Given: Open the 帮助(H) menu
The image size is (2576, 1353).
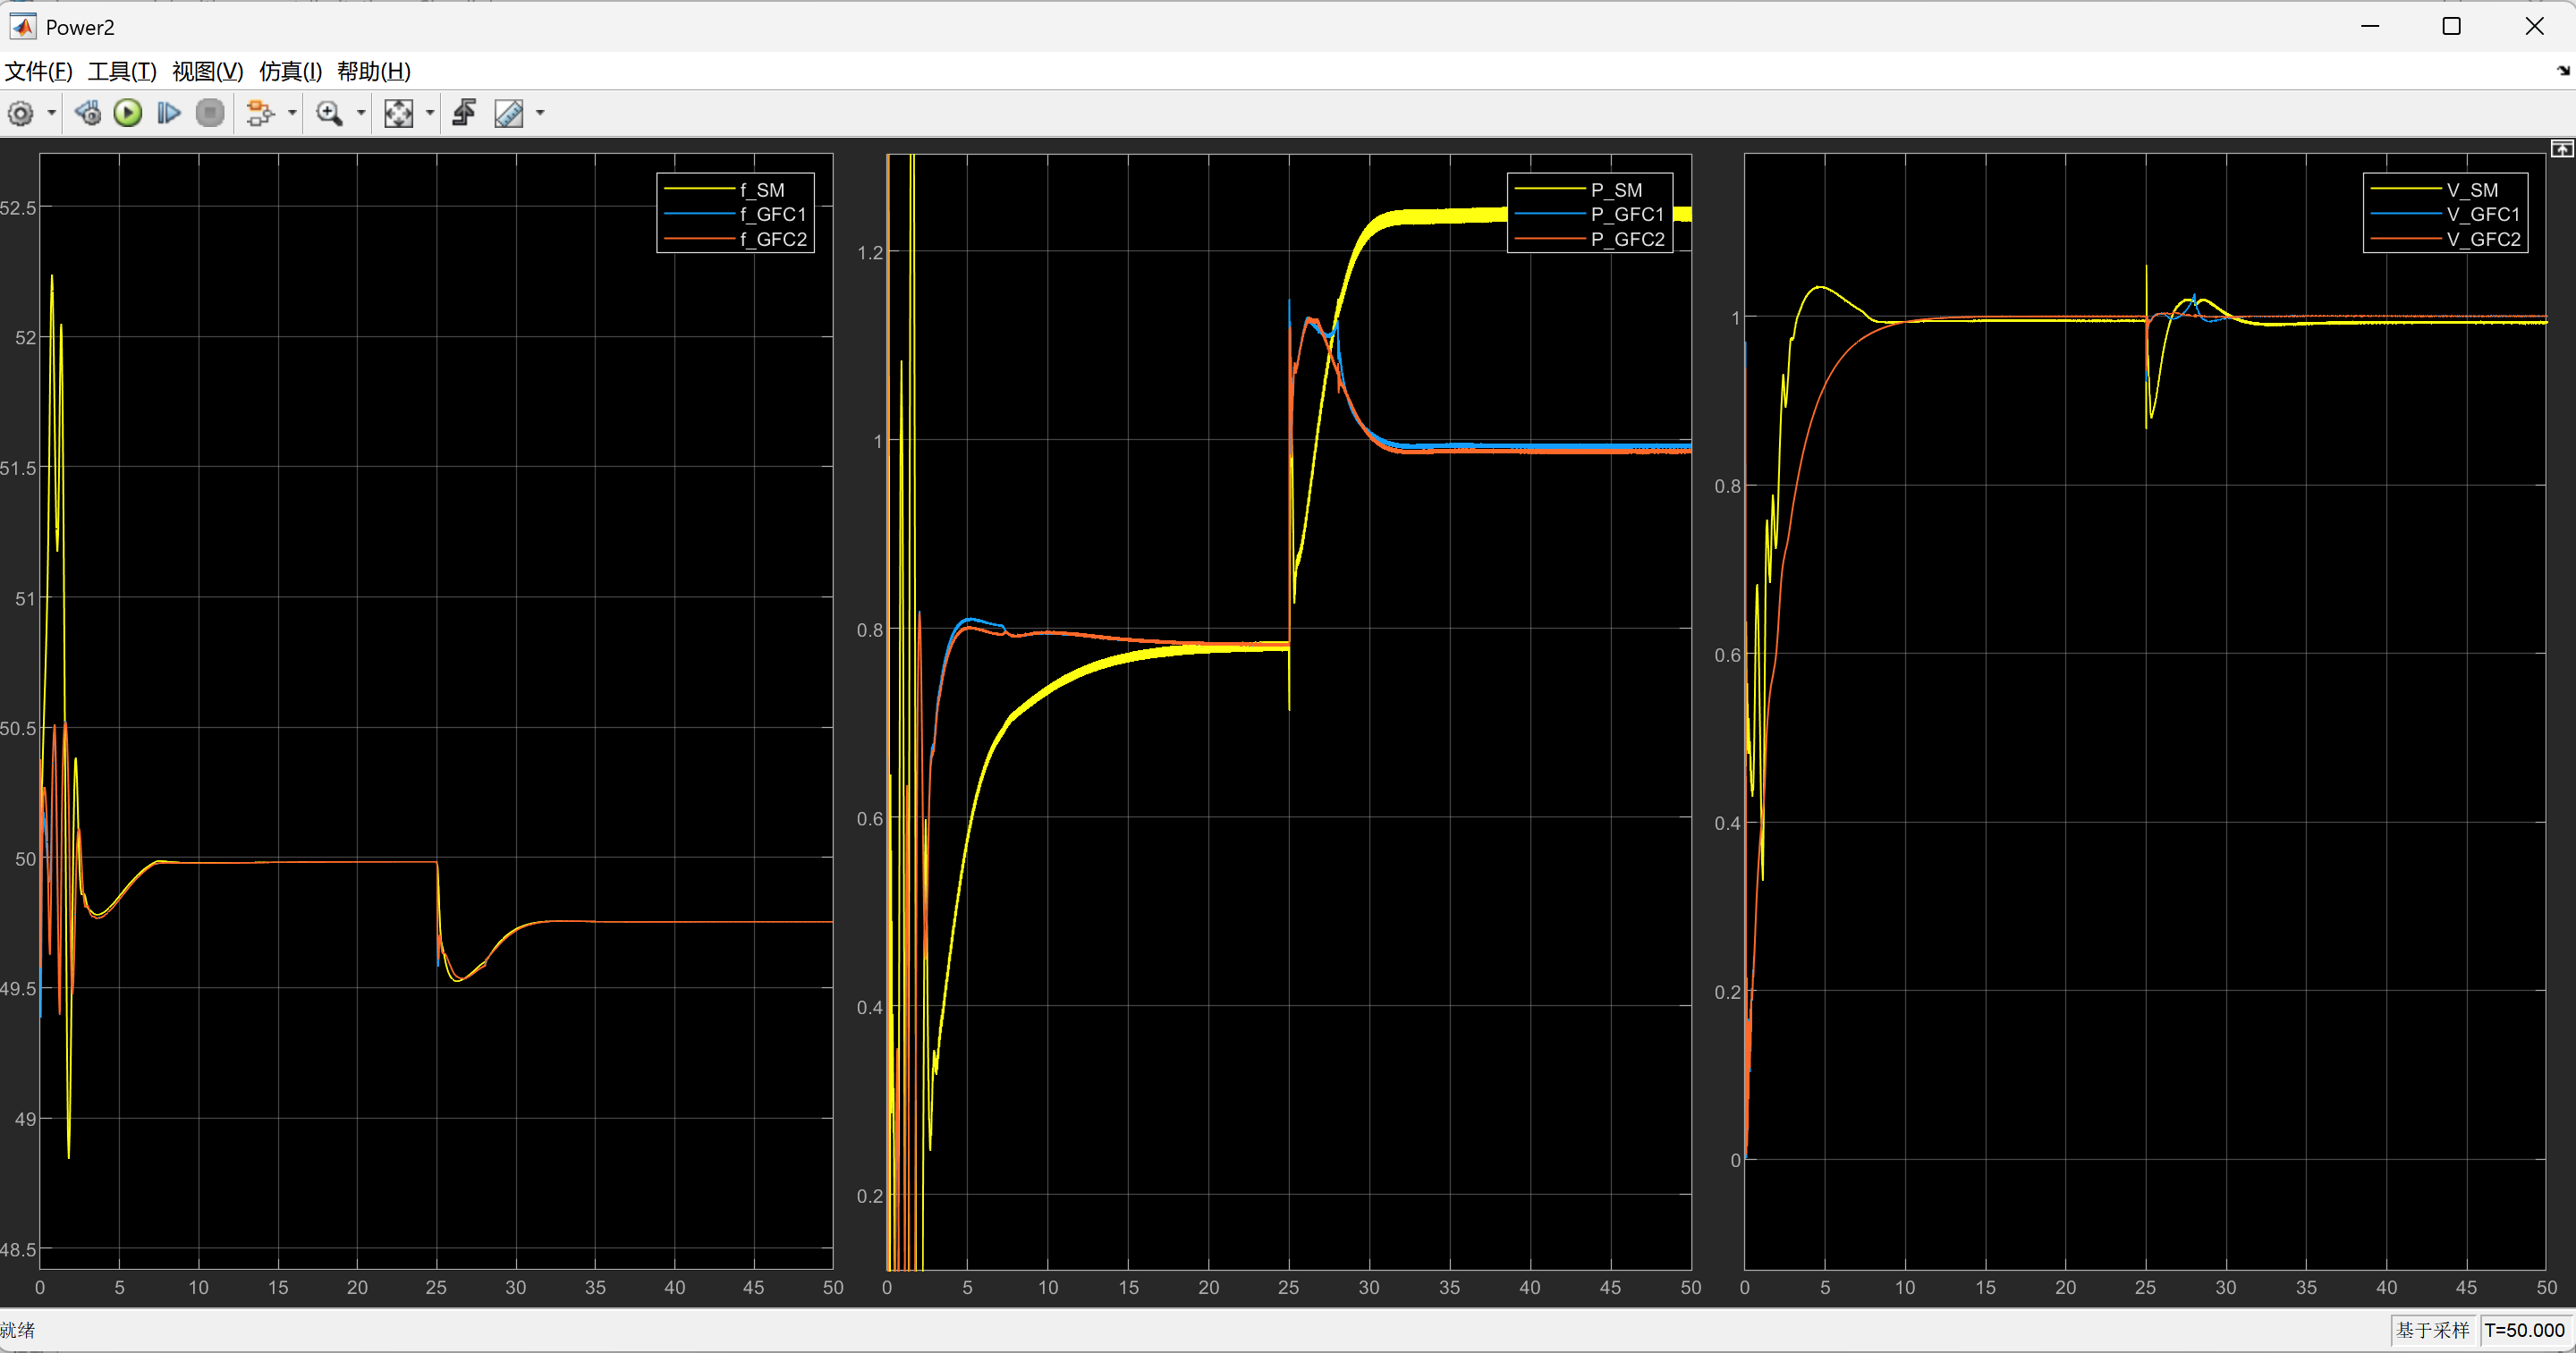Looking at the screenshot, I should 374,72.
